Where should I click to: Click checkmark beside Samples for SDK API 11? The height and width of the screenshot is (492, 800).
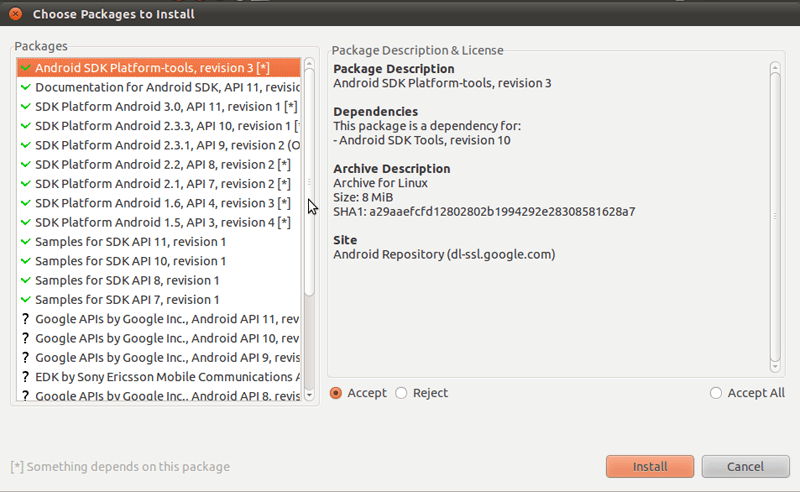coord(26,241)
